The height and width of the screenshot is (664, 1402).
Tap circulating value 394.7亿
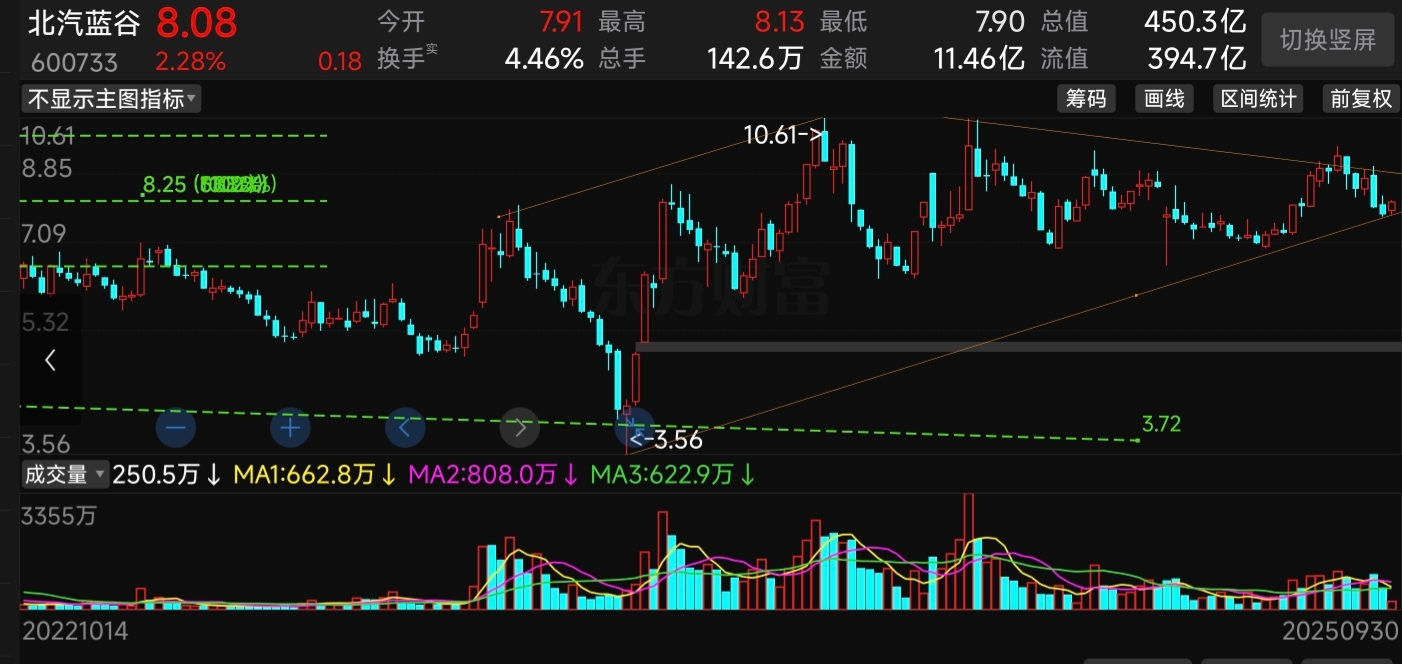(1196, 59)
